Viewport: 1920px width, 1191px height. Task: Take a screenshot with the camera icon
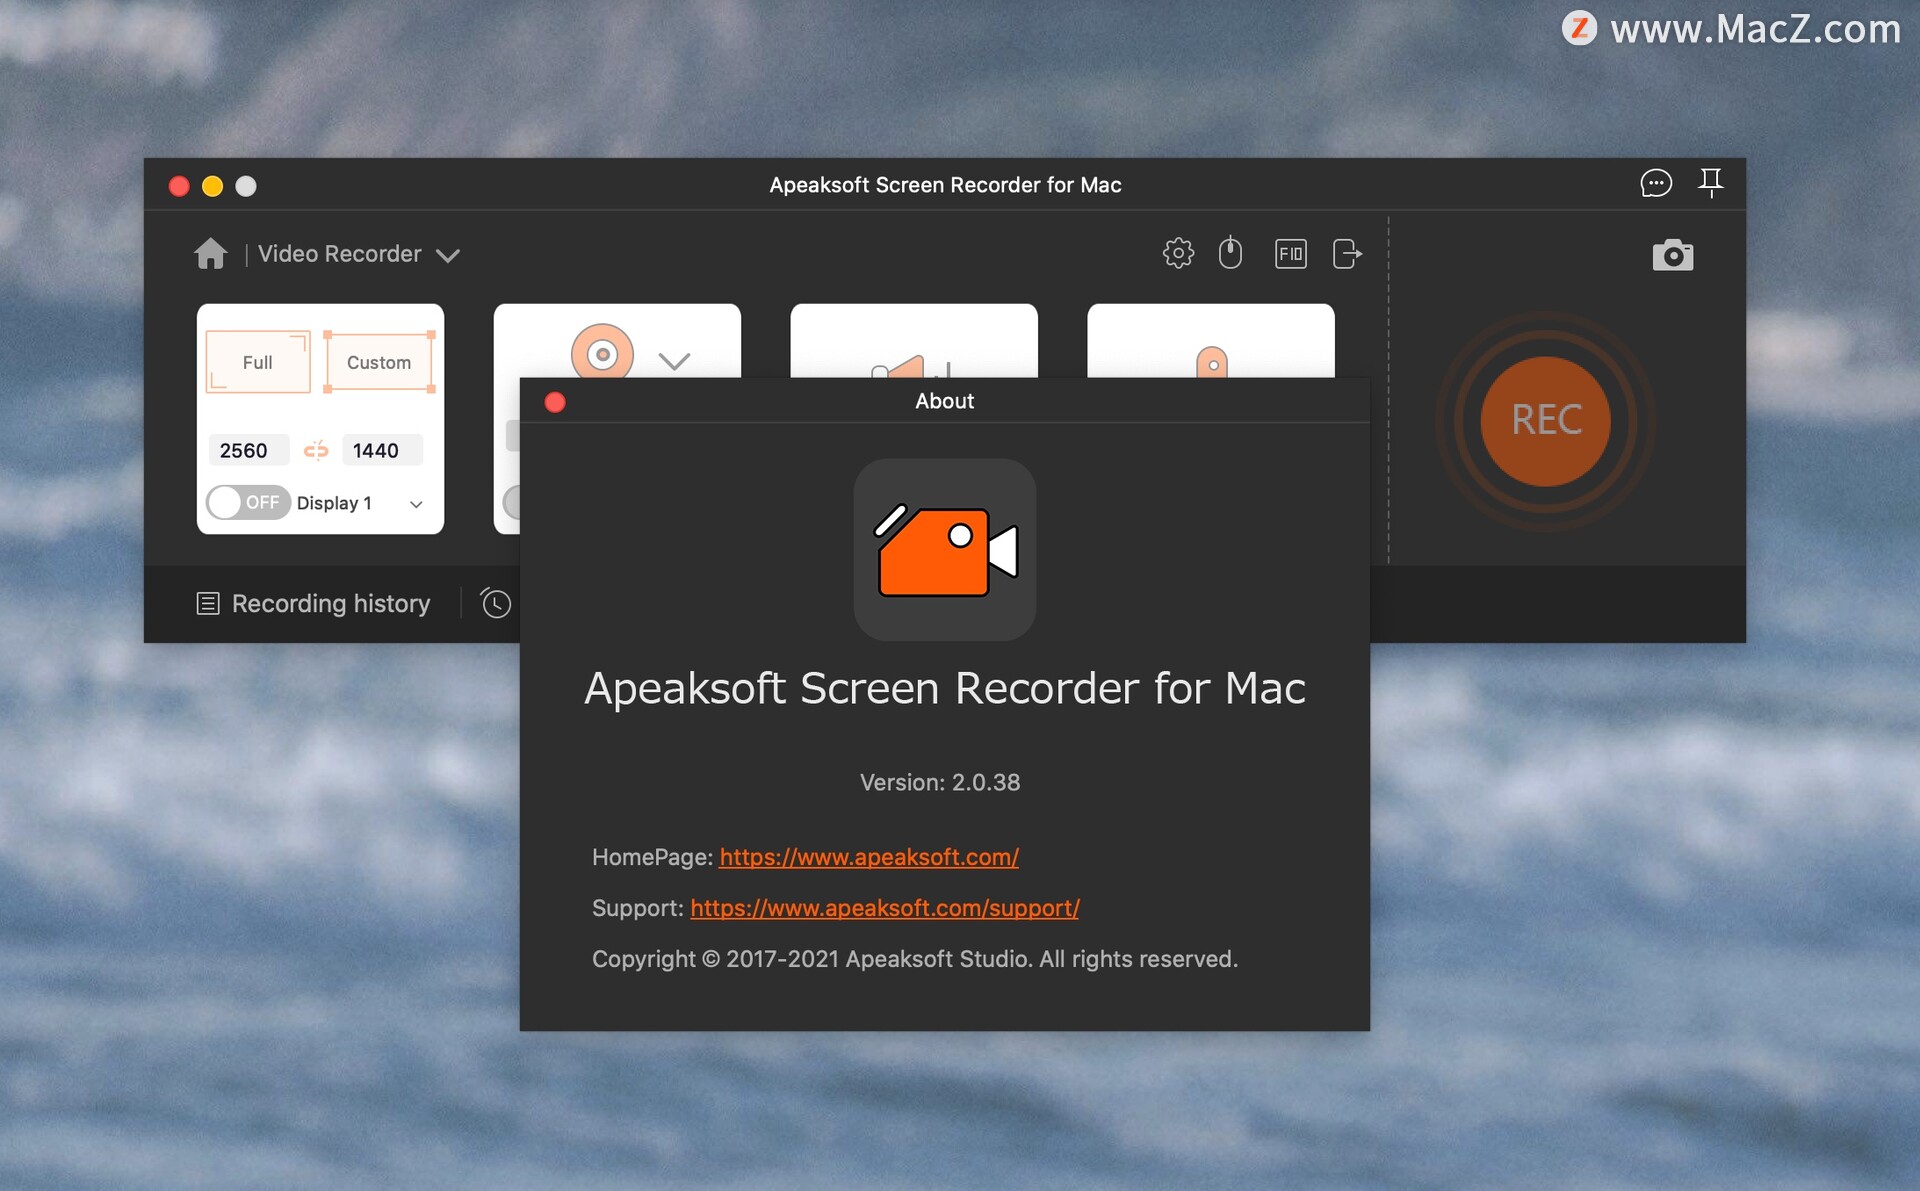[x=1672, y=256]
